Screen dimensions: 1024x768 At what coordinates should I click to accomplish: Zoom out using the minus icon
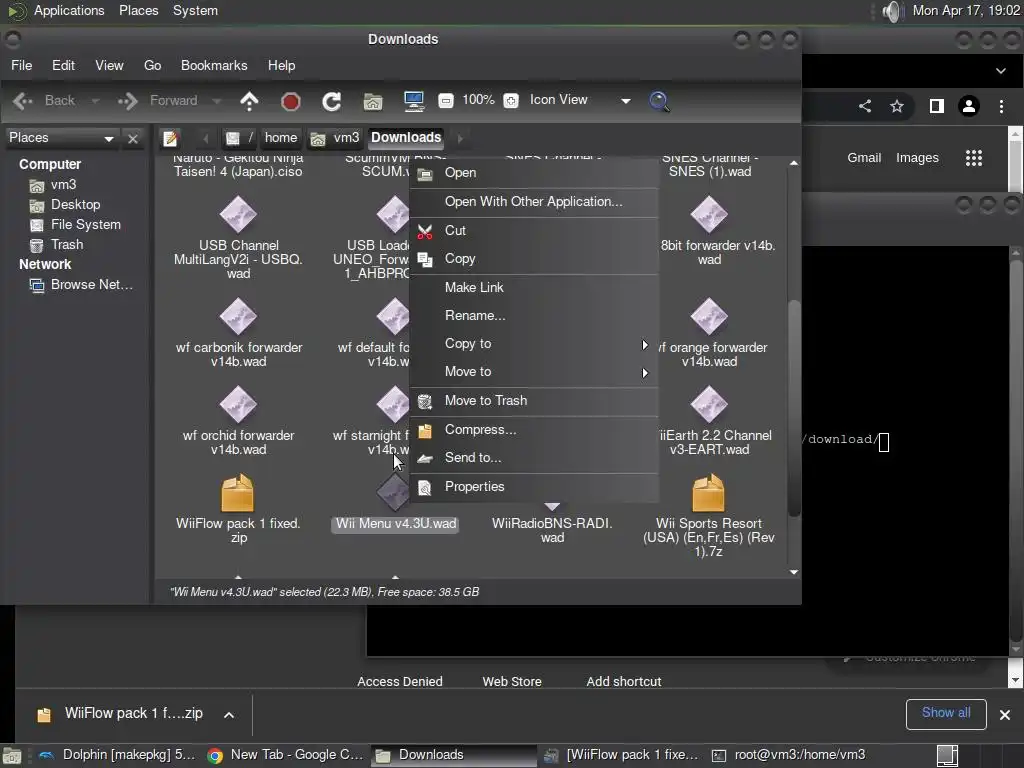tap(446, 101)
